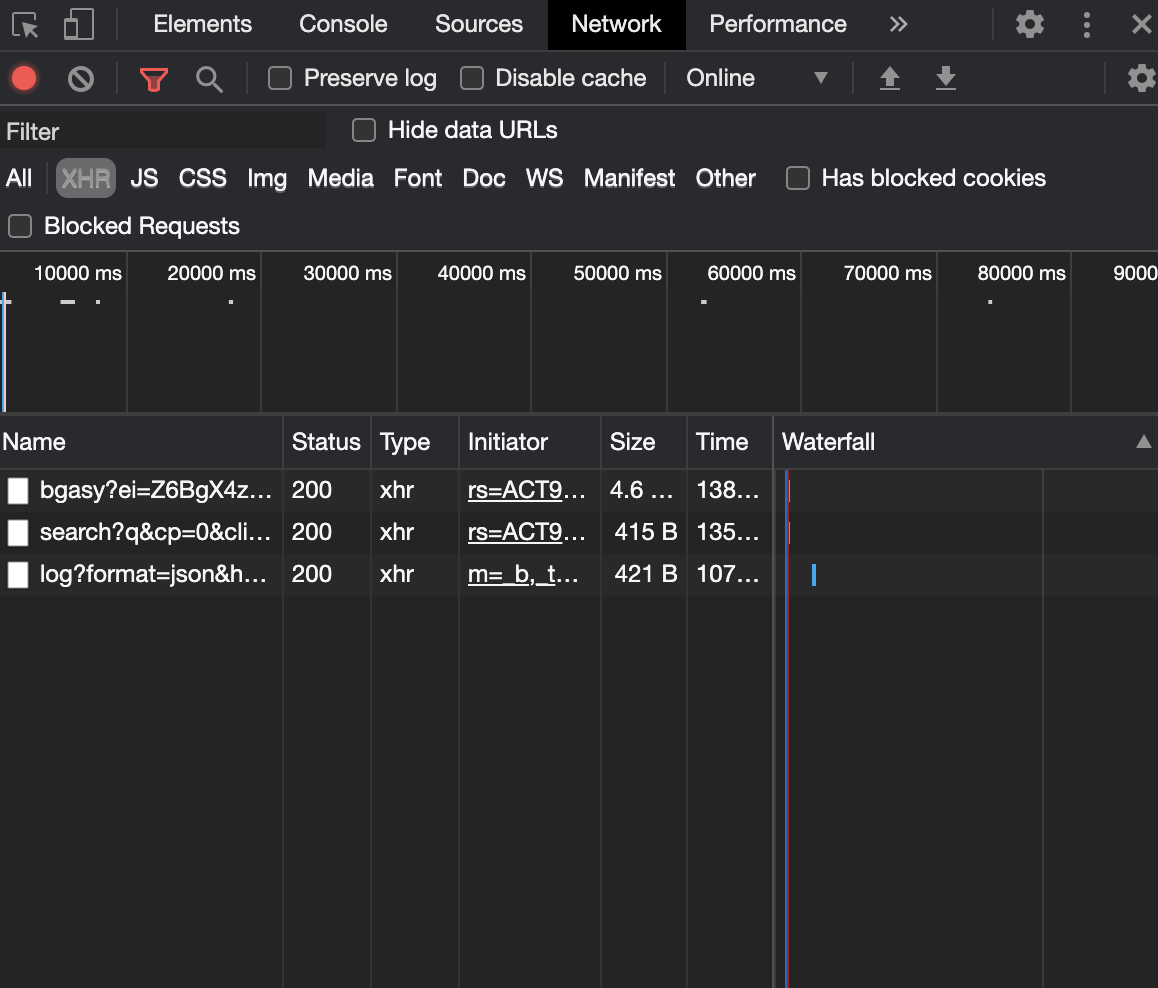Screen dimensions: 1158x988
Task: Enable Disable cache checkbox
Action: 472,78
